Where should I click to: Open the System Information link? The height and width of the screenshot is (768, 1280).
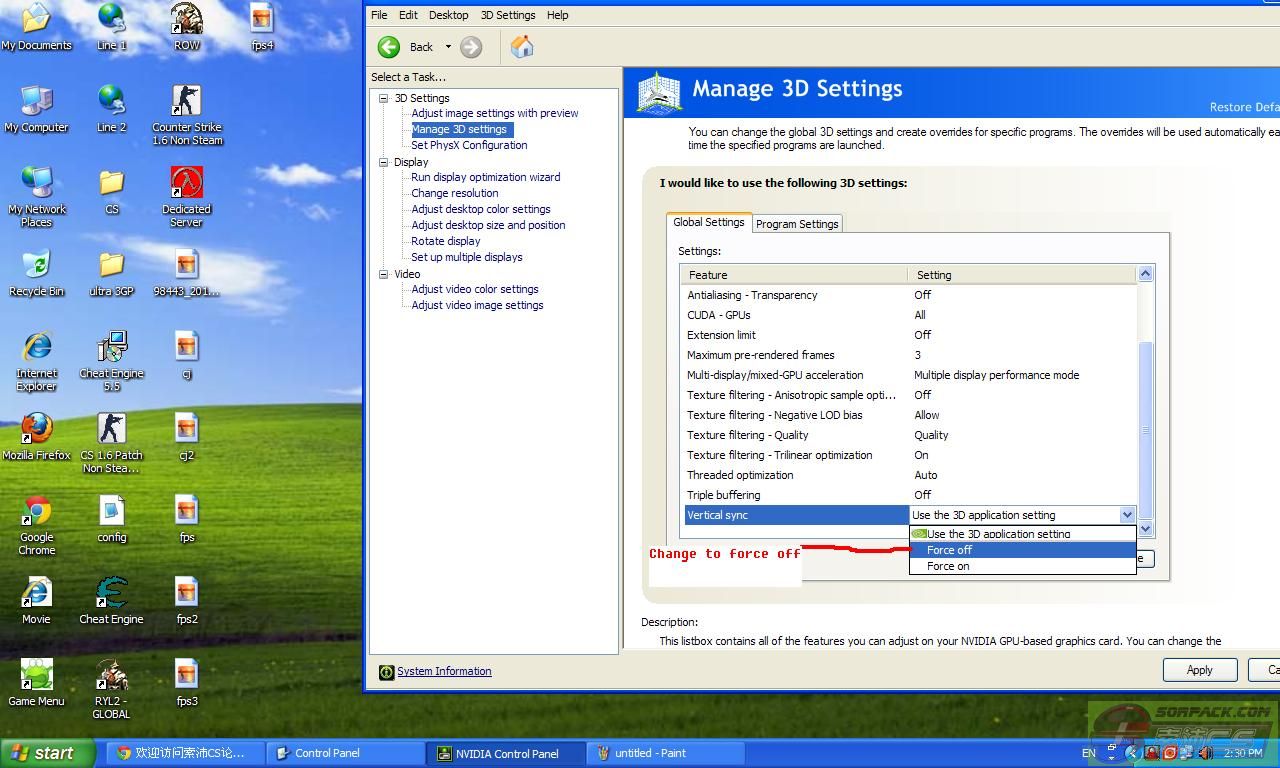tap(444, 671)
